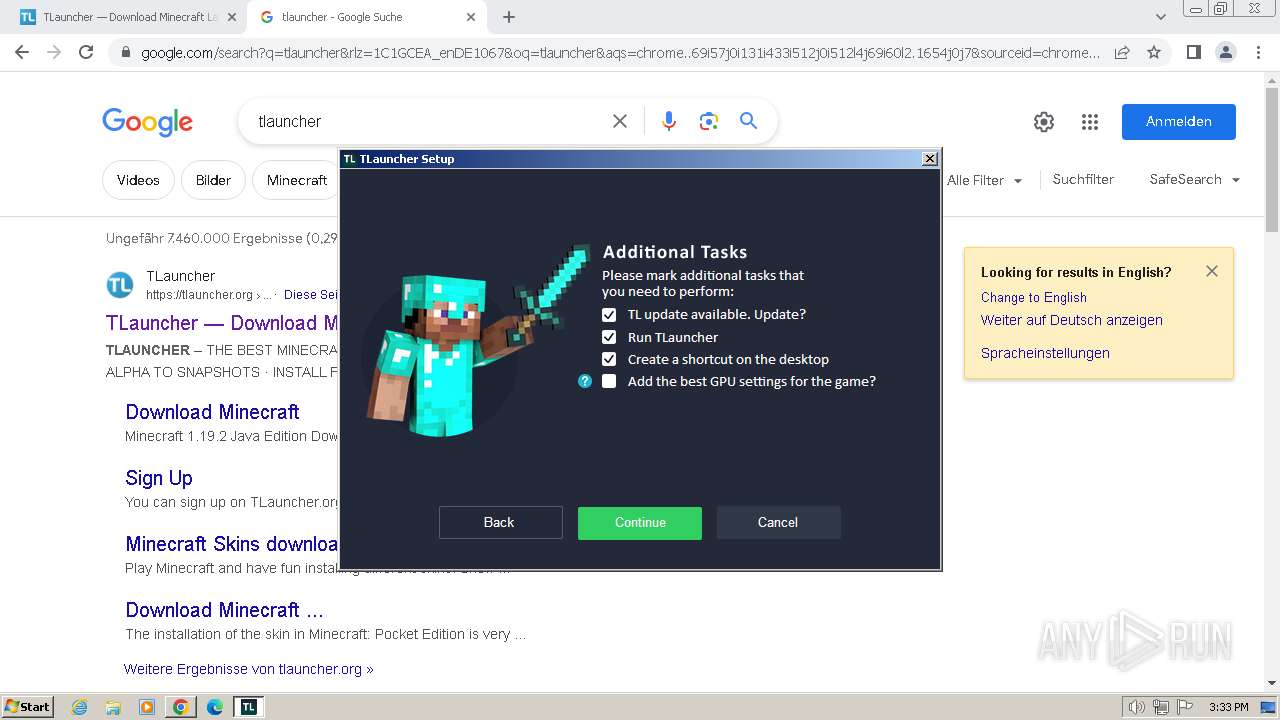
Task: Open the 'Download Minecraft ...' lower sitelink
Action: click(224, 610)
